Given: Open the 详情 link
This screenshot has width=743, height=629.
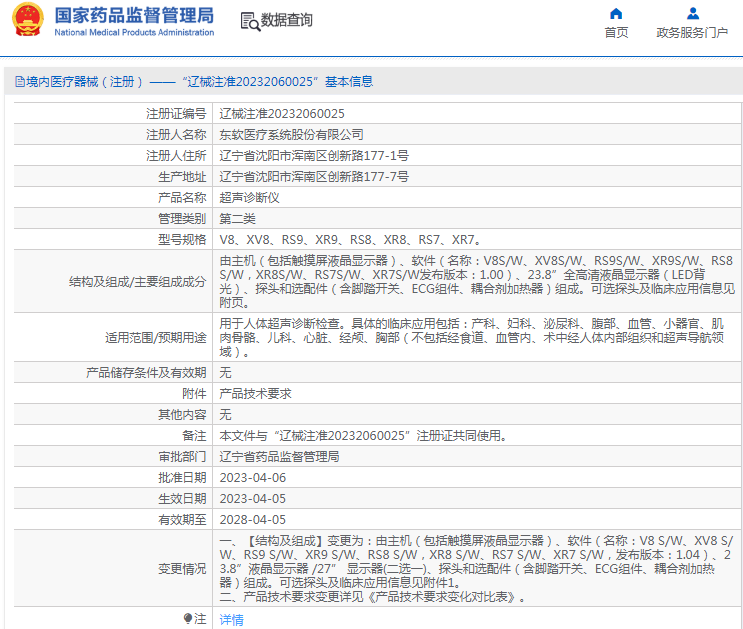Looking at the screenshot, I should (x=231, y=620).
